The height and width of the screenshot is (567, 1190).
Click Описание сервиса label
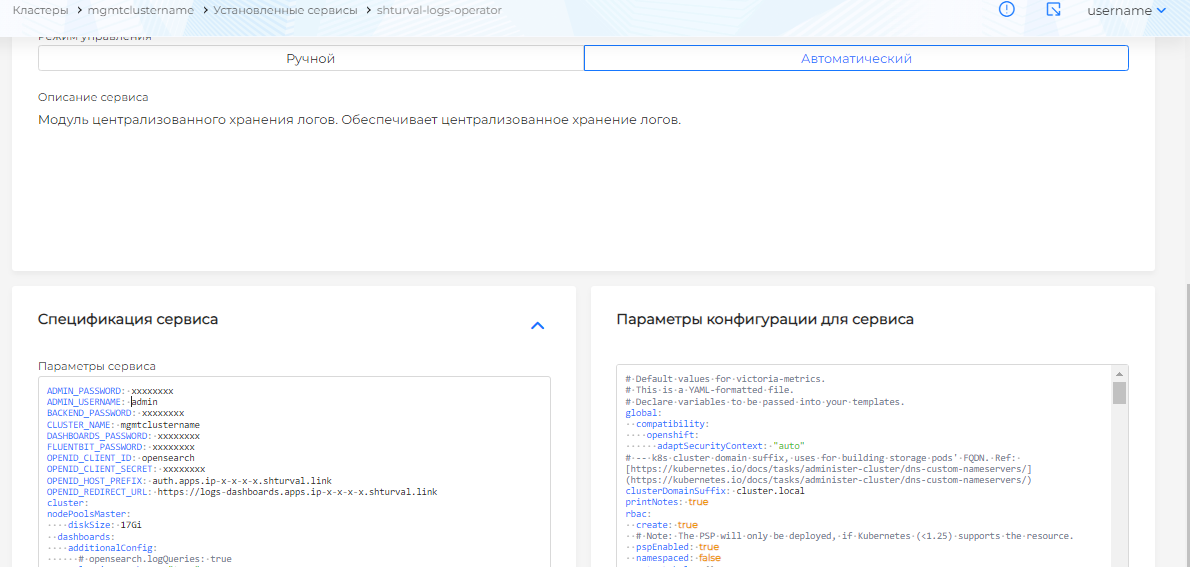[x=93, y=98]
